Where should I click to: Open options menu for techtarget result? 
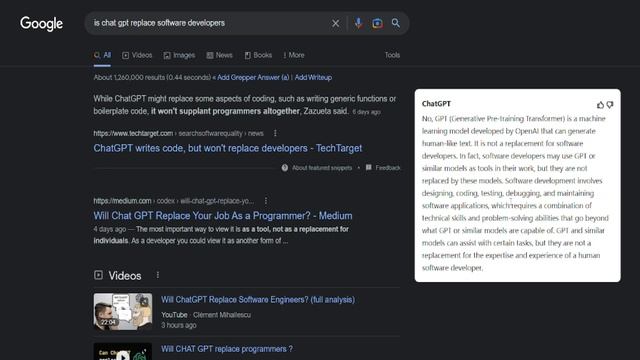[275, 133]
